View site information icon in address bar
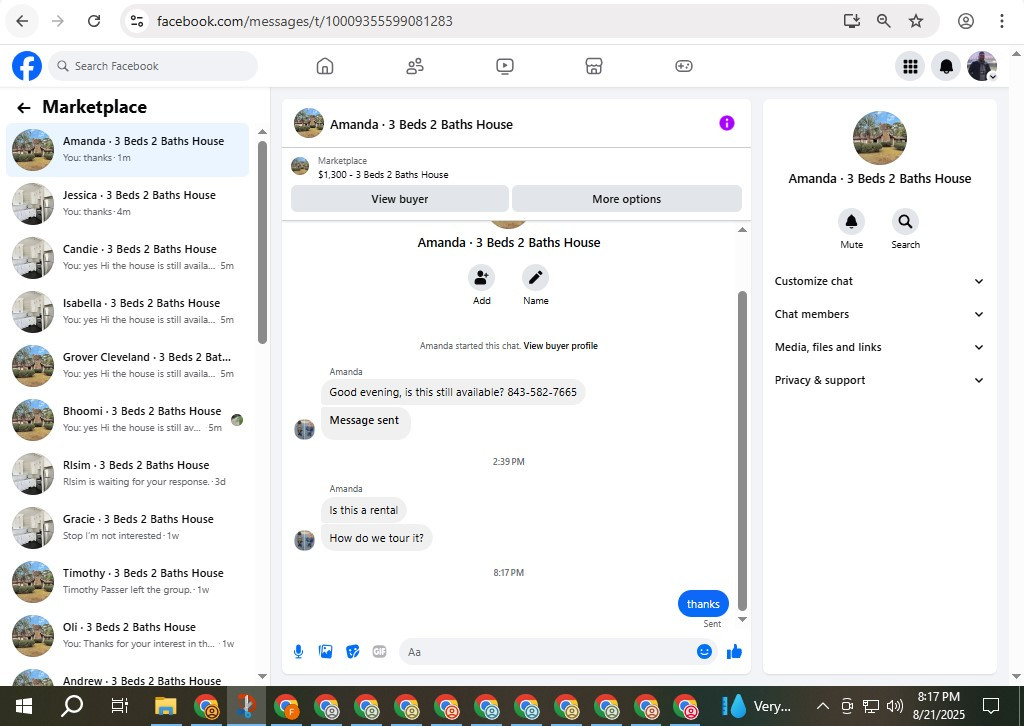The width and height of the screenshot is (1024, 726). 137,21
